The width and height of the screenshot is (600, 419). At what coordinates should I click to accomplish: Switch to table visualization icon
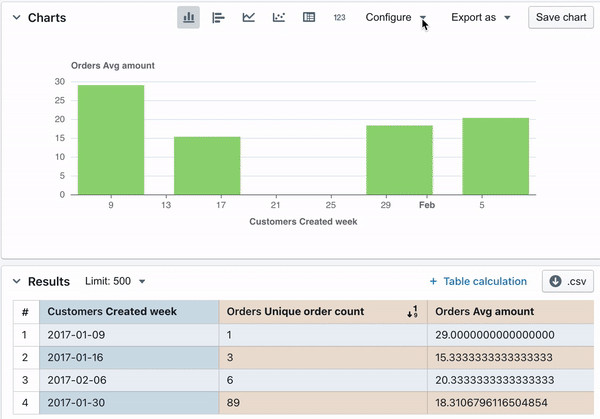[309, 18]
